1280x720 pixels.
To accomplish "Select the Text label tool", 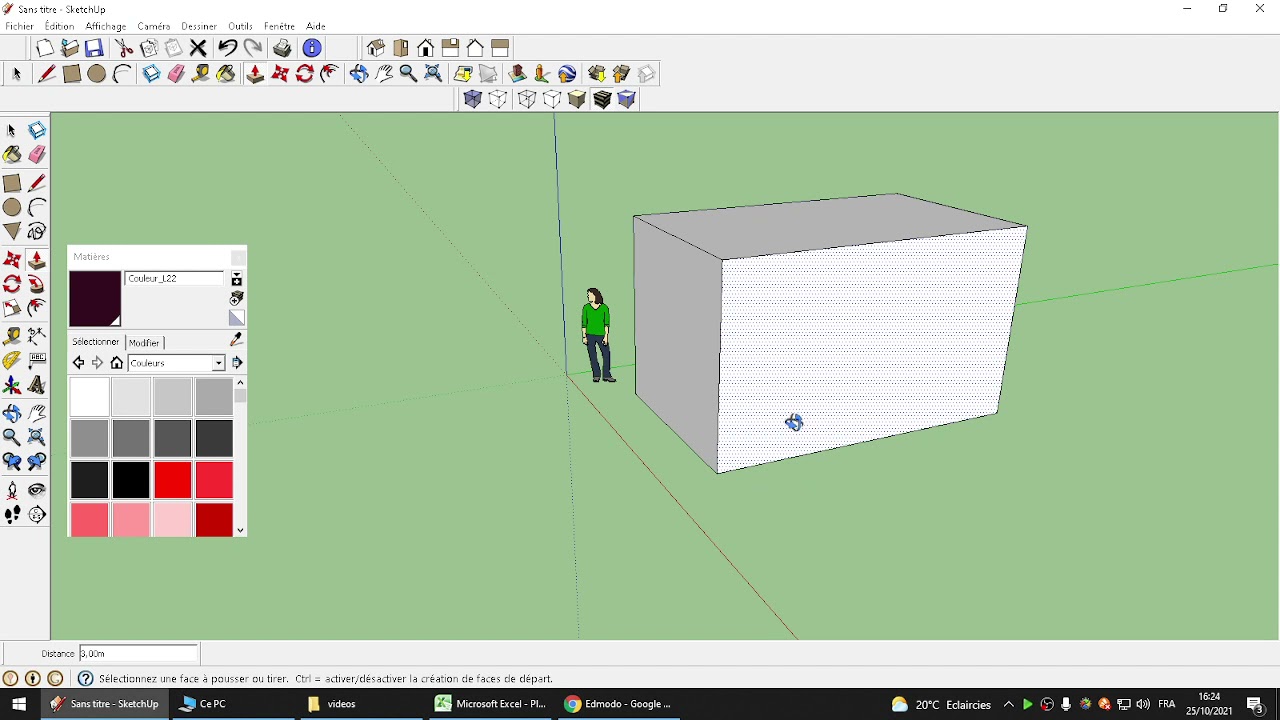I will pyautogui.click(x=37, y=361).
